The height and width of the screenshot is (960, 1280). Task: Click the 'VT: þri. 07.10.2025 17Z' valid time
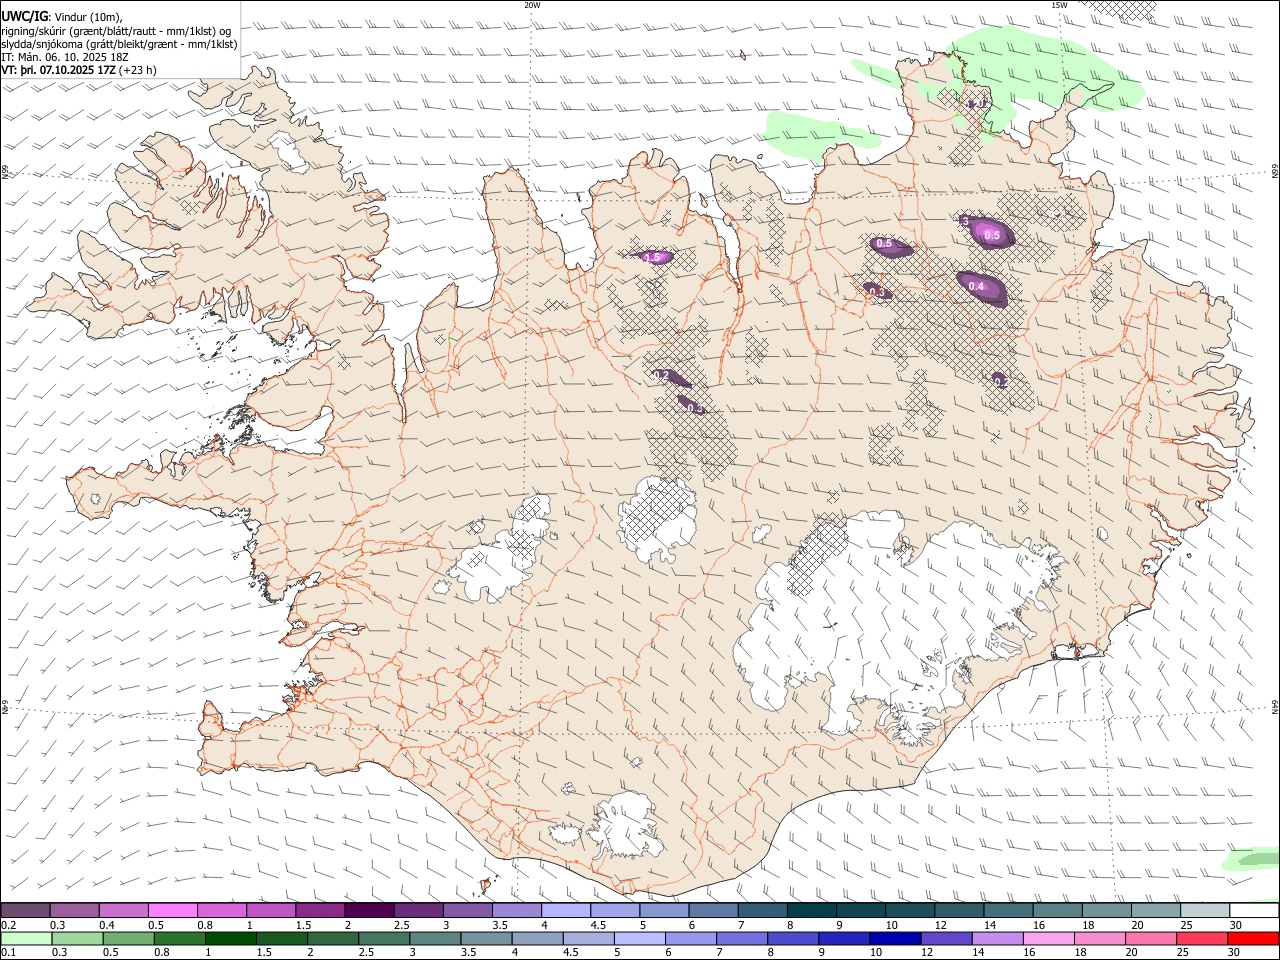pyautogui.click(x=58, y=70)
